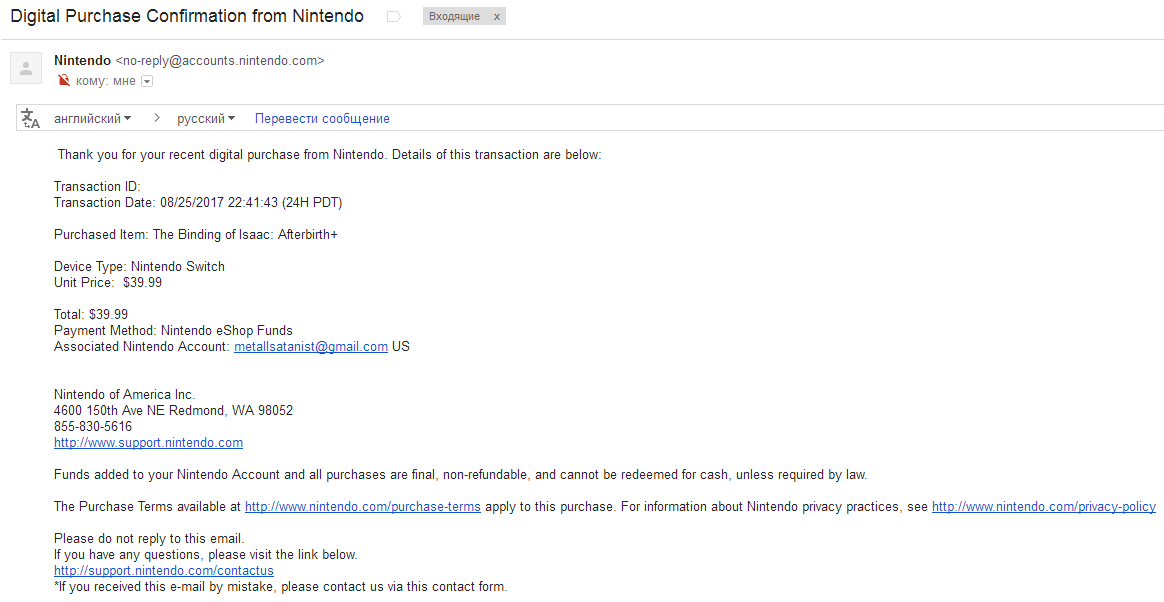Click the importance marker beside the subject
Image resolution: width=1164 pixels, height=602 pixels.
click(x=393, y=17)
